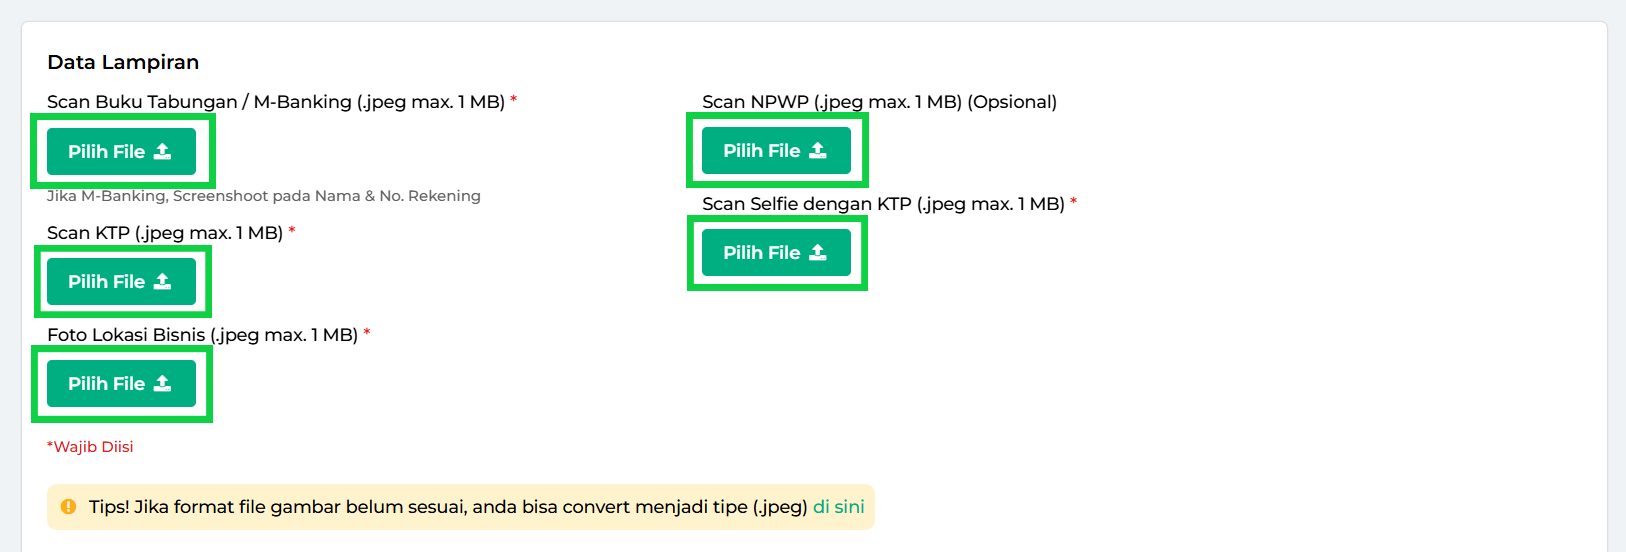Click Pilih File for Scan Selfie dengan KTP
This screenshot has height=552, width=1626.
[776, 253]
